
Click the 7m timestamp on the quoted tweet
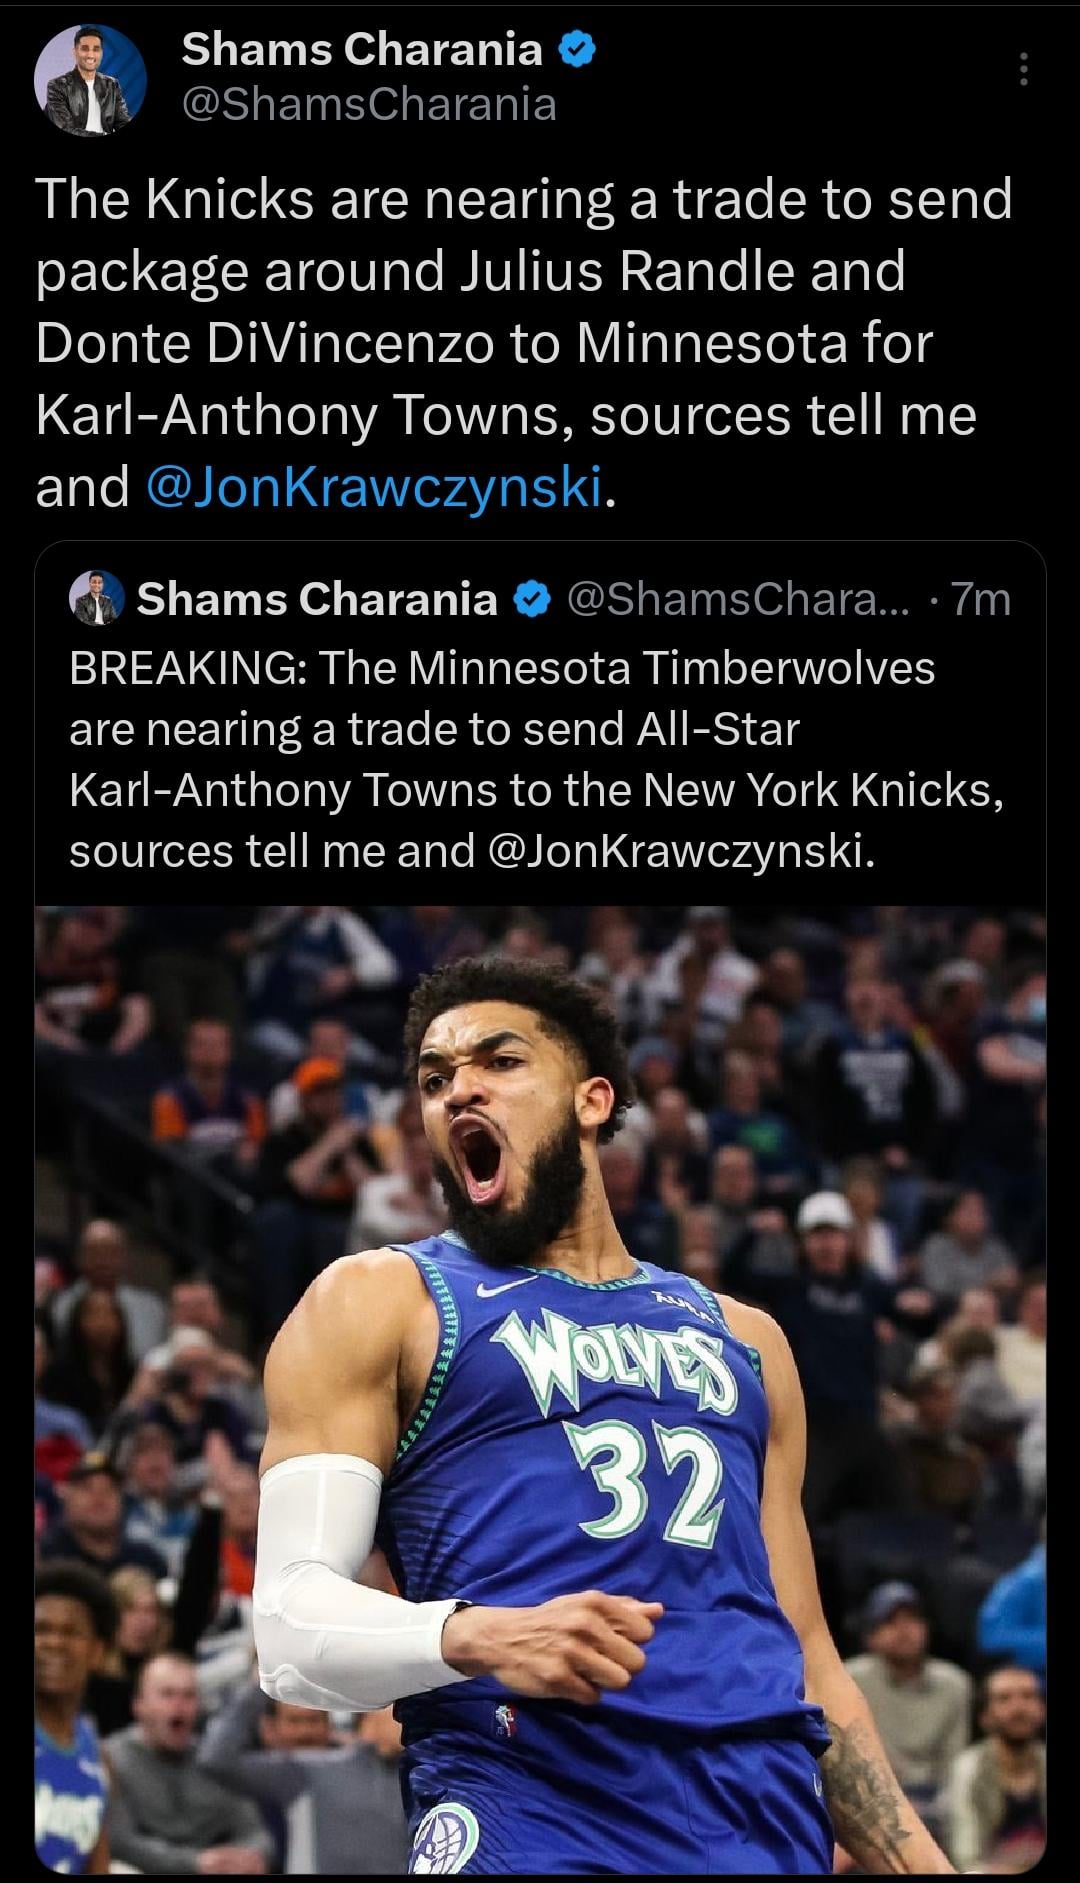[x=980, y=599]
